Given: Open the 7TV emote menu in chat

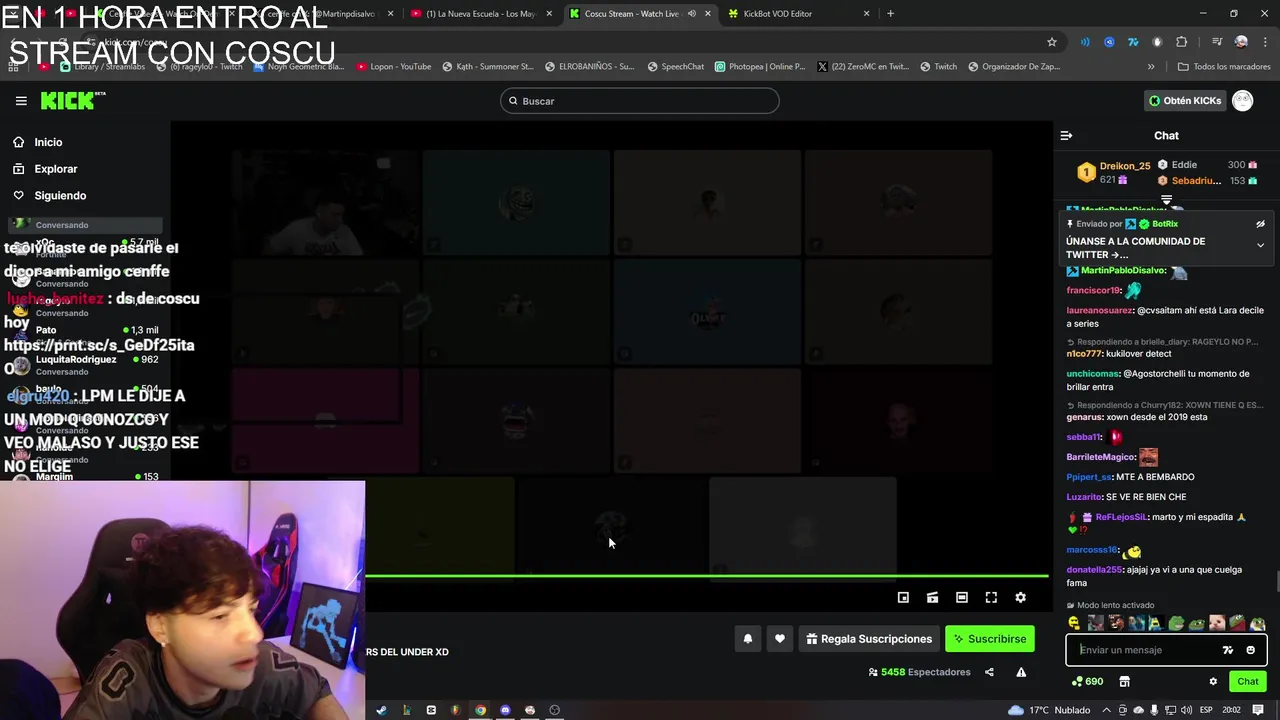Looking at the screenshot, I should [1228, 650].
